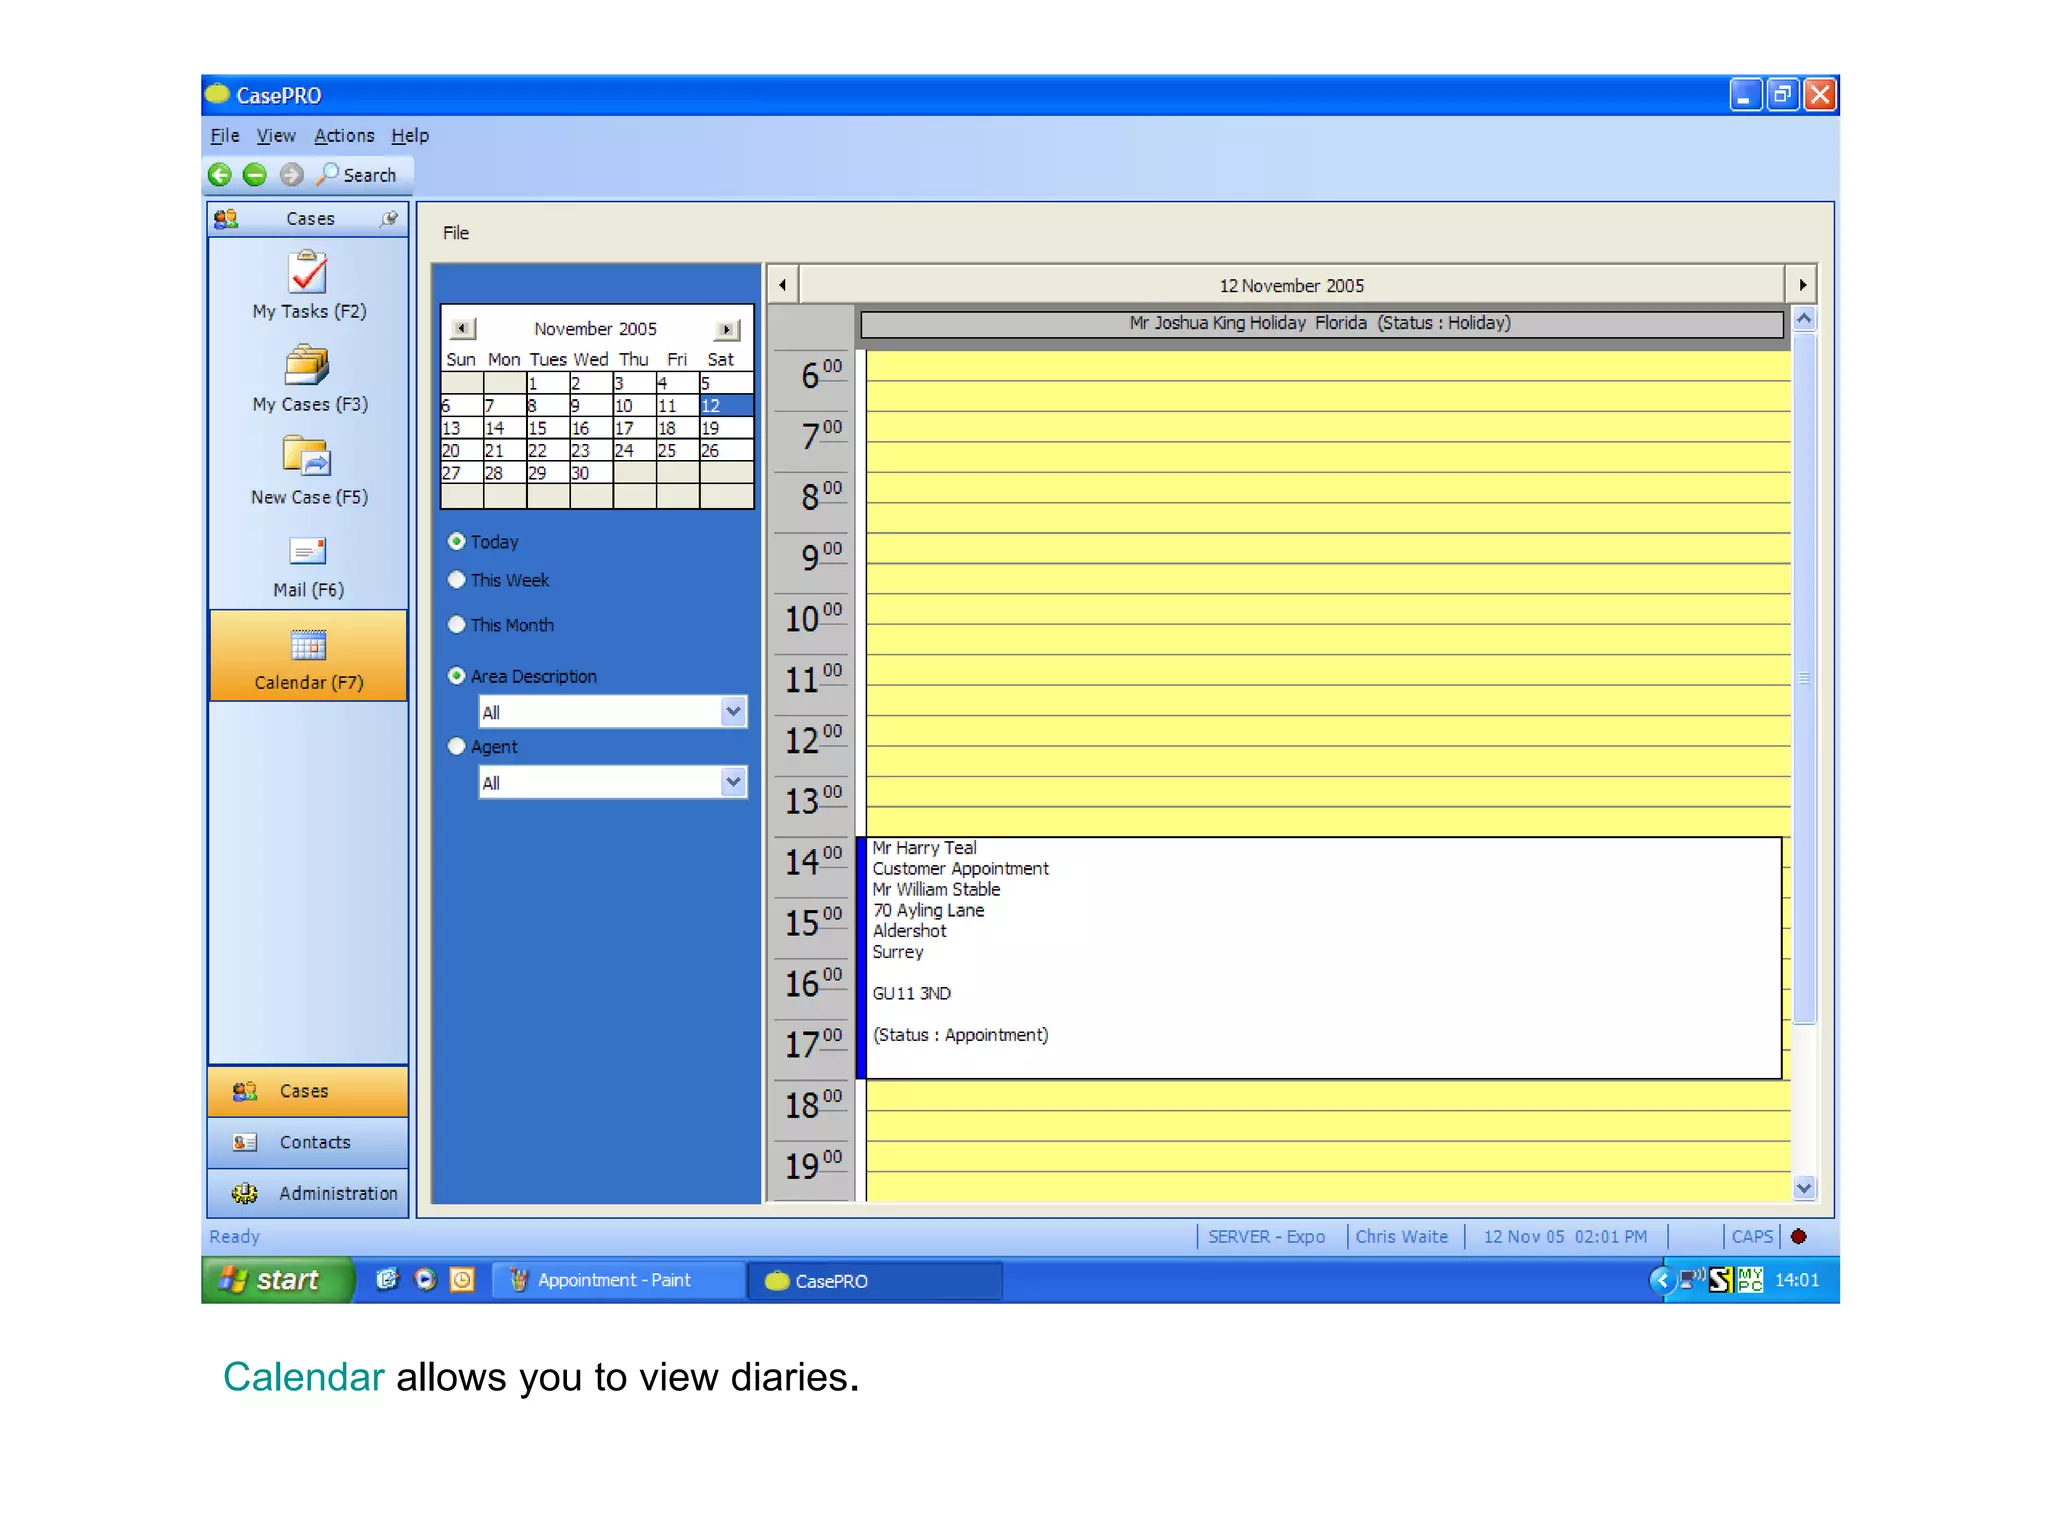Viewport: 2048px width, 1536px height.
Task: Click the grey forward arrow icon
Action: (x=291, y=175)
